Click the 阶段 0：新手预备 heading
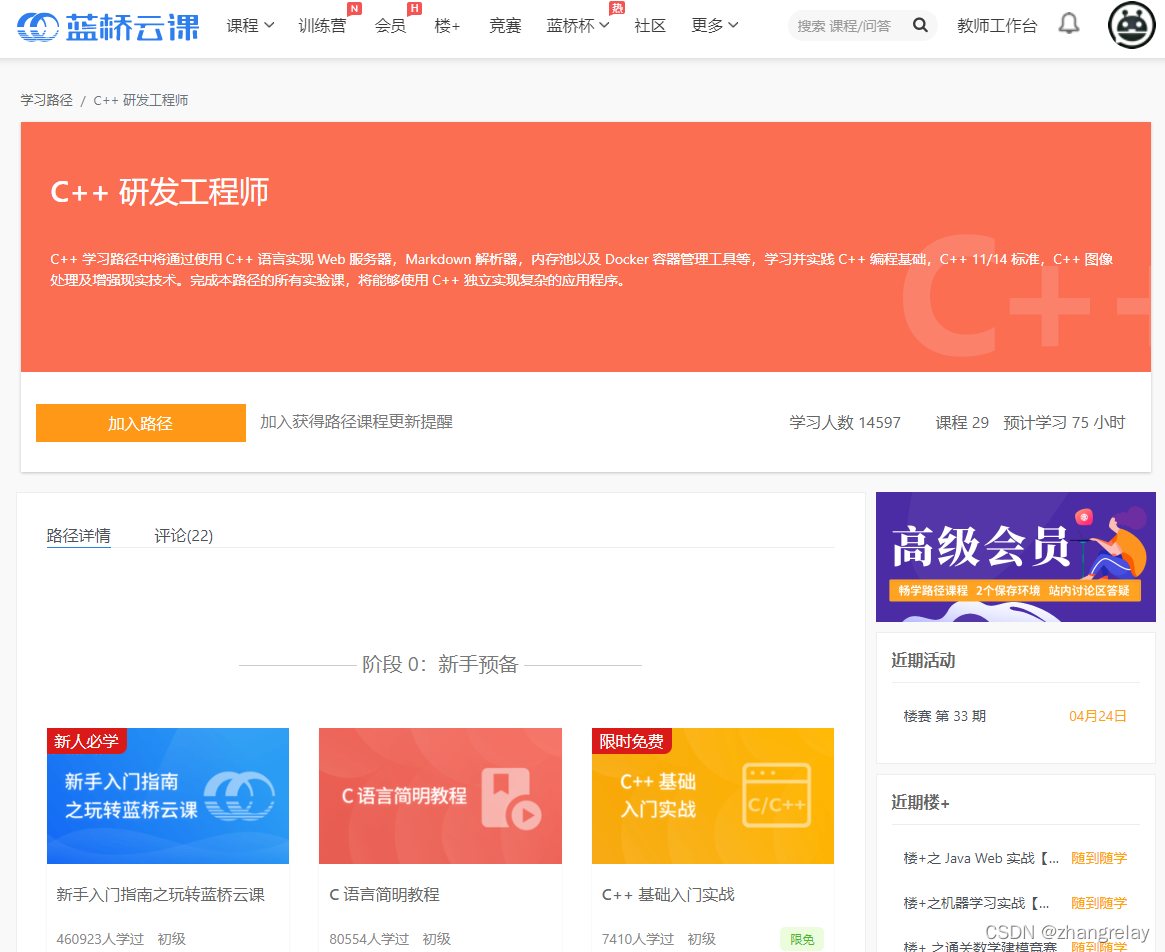The height and width of the screenshot is (952, 1165). tap(440, 664)
